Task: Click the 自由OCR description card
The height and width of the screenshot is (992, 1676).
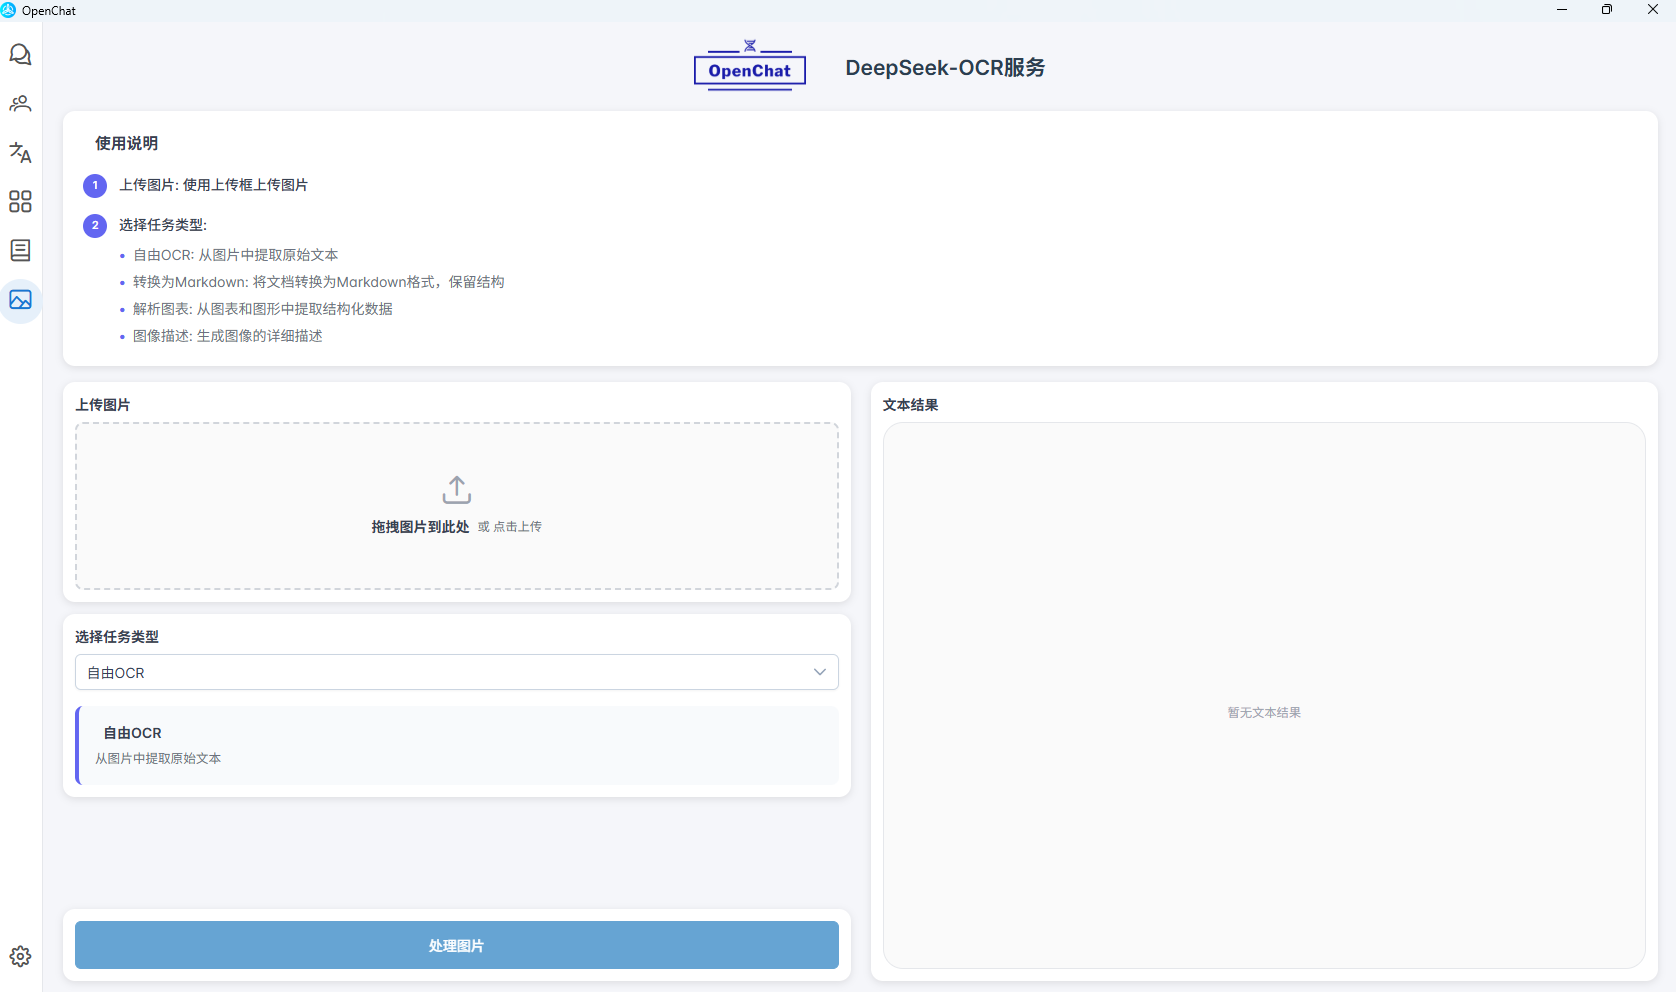Action: [457, 745]
